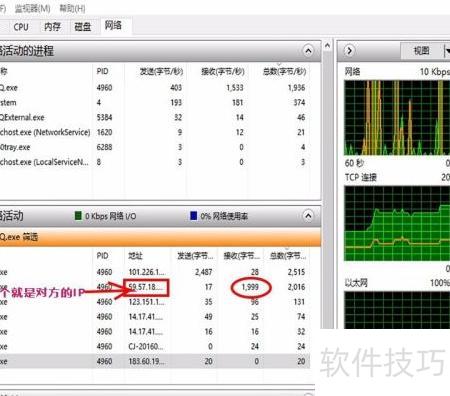Screen dimensions: 450x396
Task: Sort by 总数(字节/秒) column in process list
Action: click(x=284, y=71)
